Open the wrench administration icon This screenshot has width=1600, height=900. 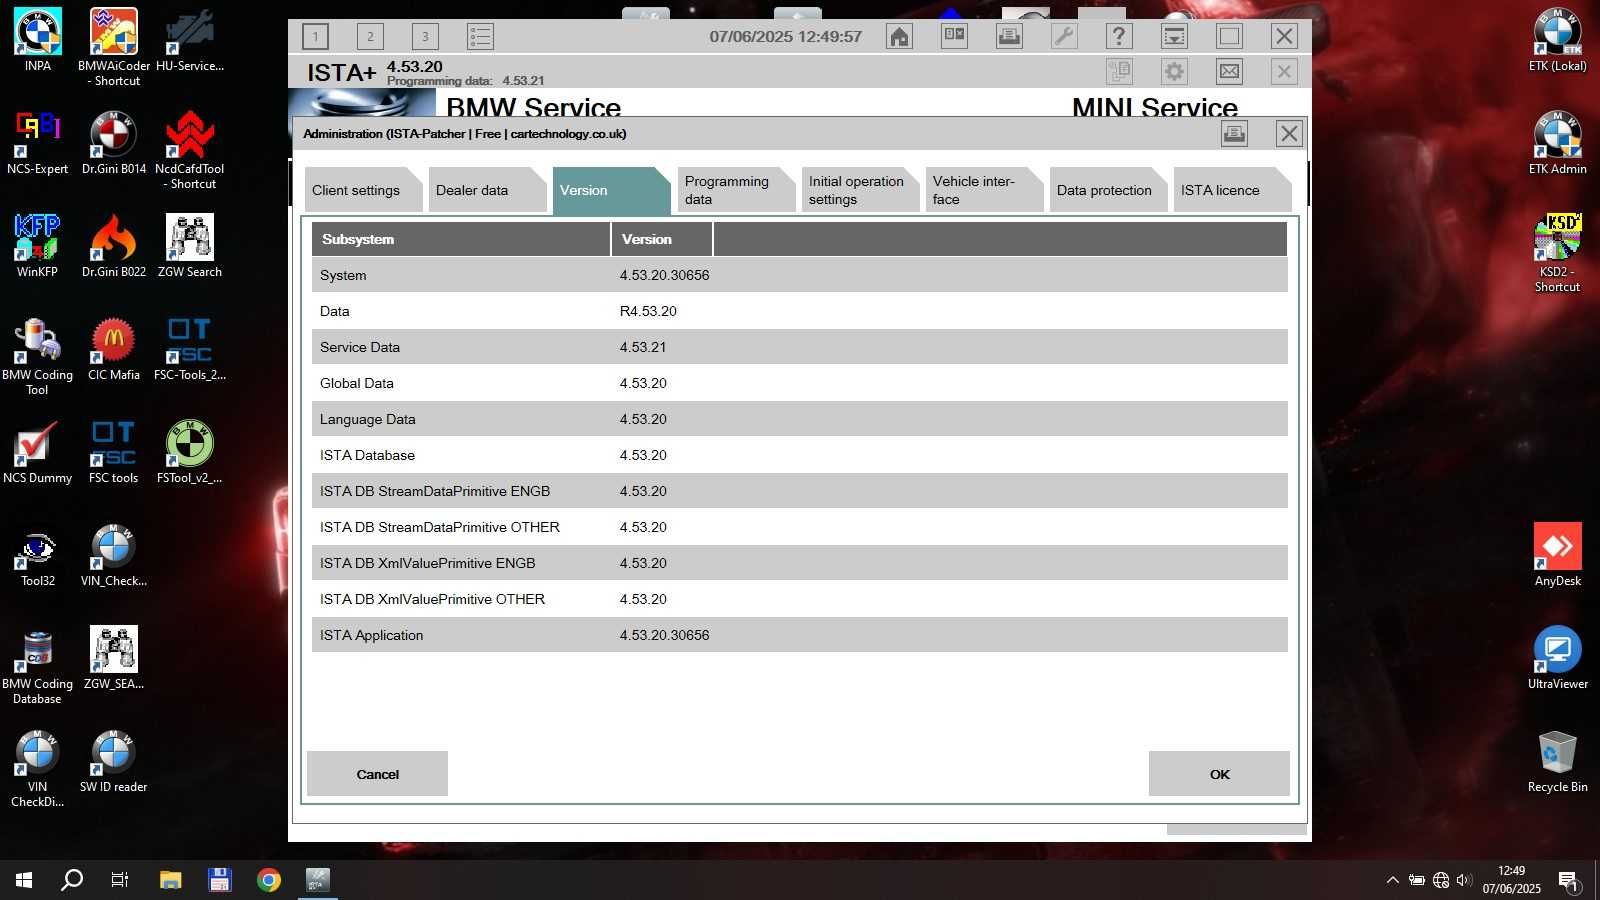pos(1064,37)
